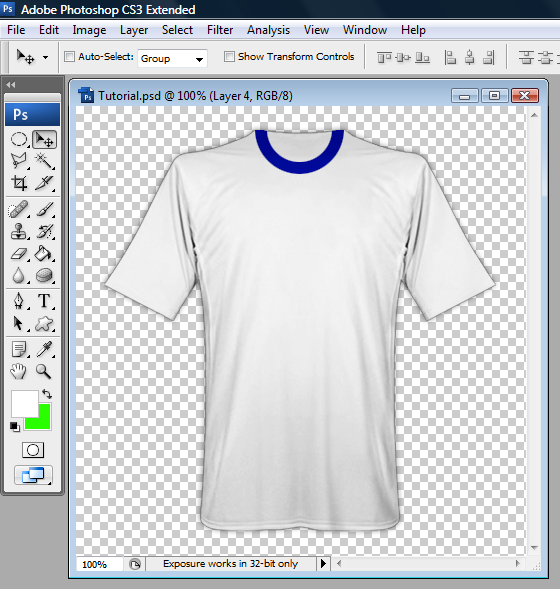Pick the Clone Stamp tool

click(19, 231)
